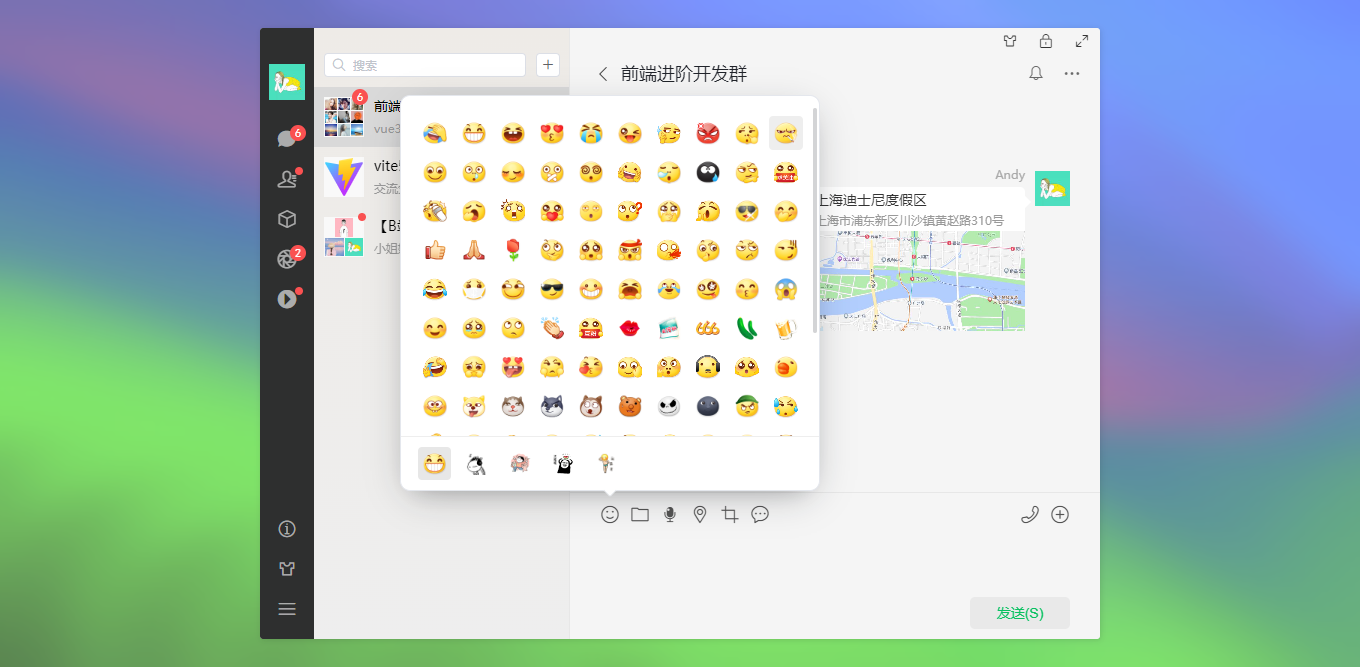Viewport: 1360px width, 667px height.
Task: Open chat history bubble icon in toolbar
Action: [x=760, y=514]
